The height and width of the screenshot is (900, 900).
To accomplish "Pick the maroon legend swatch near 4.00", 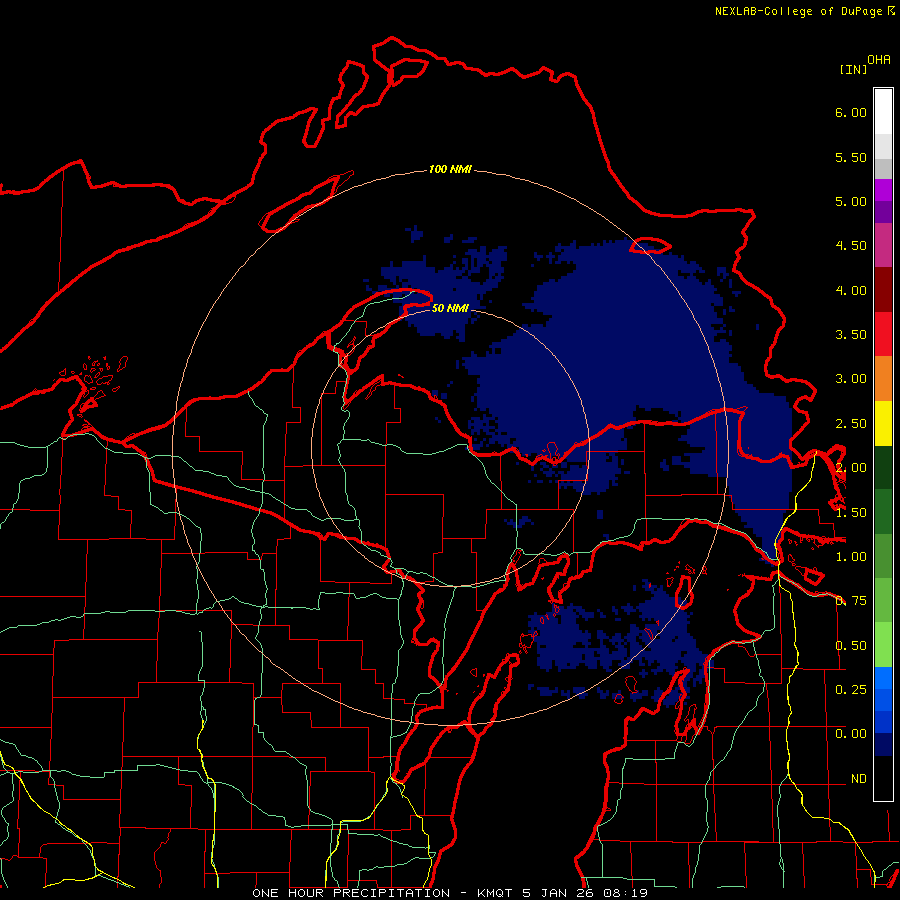I will pyautogui.click(x=883, y=290).
